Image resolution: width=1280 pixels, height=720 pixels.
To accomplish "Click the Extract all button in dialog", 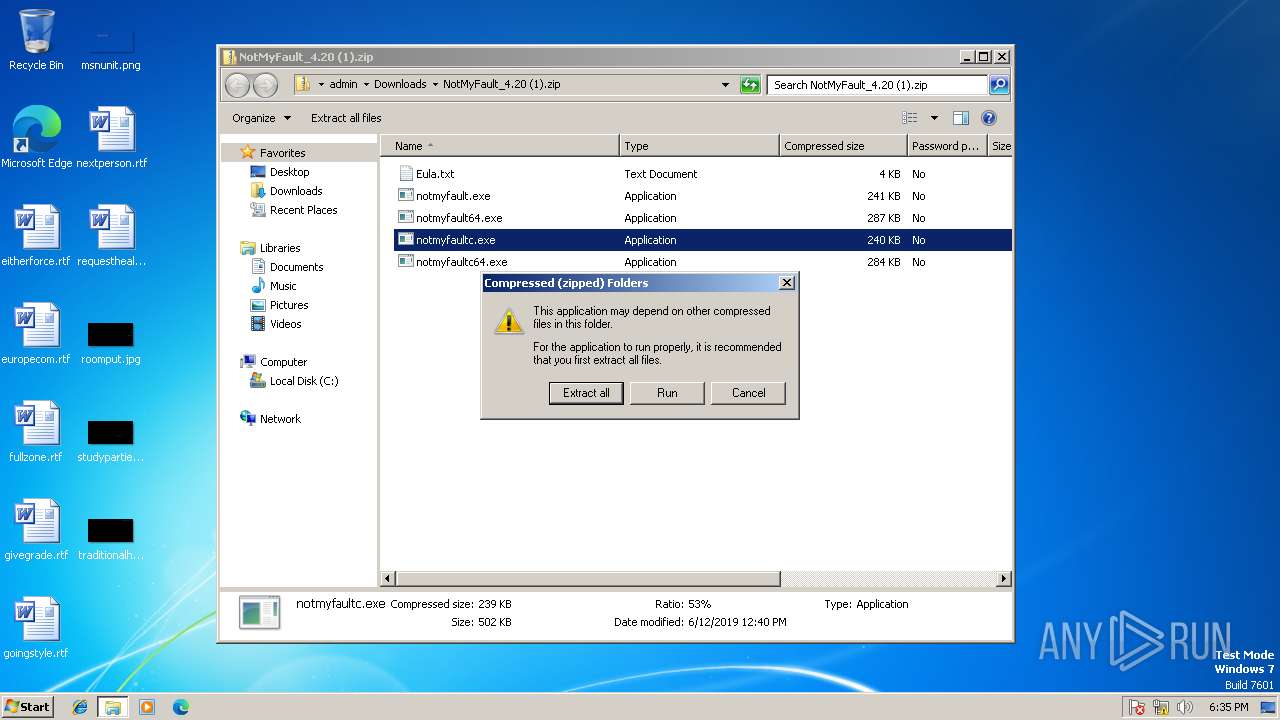I will [586, 393].
